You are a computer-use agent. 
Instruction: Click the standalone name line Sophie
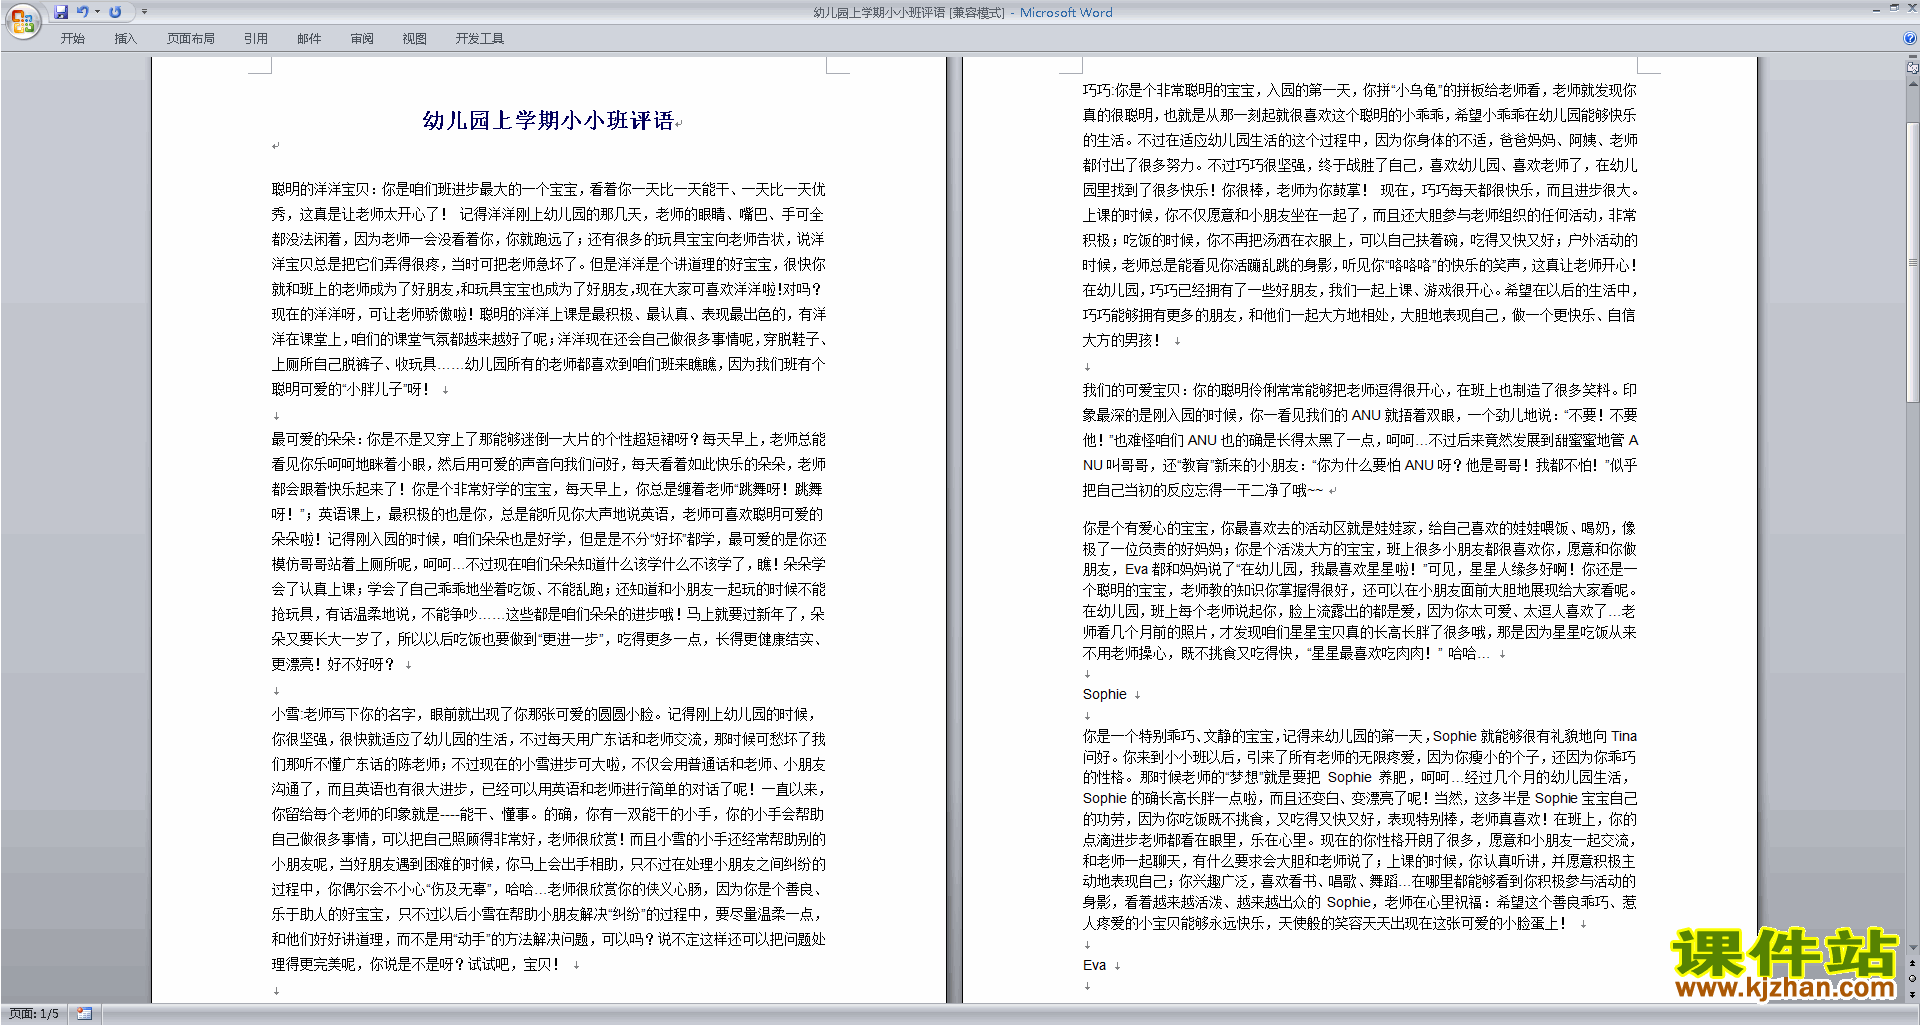(x=1104, y=694)
